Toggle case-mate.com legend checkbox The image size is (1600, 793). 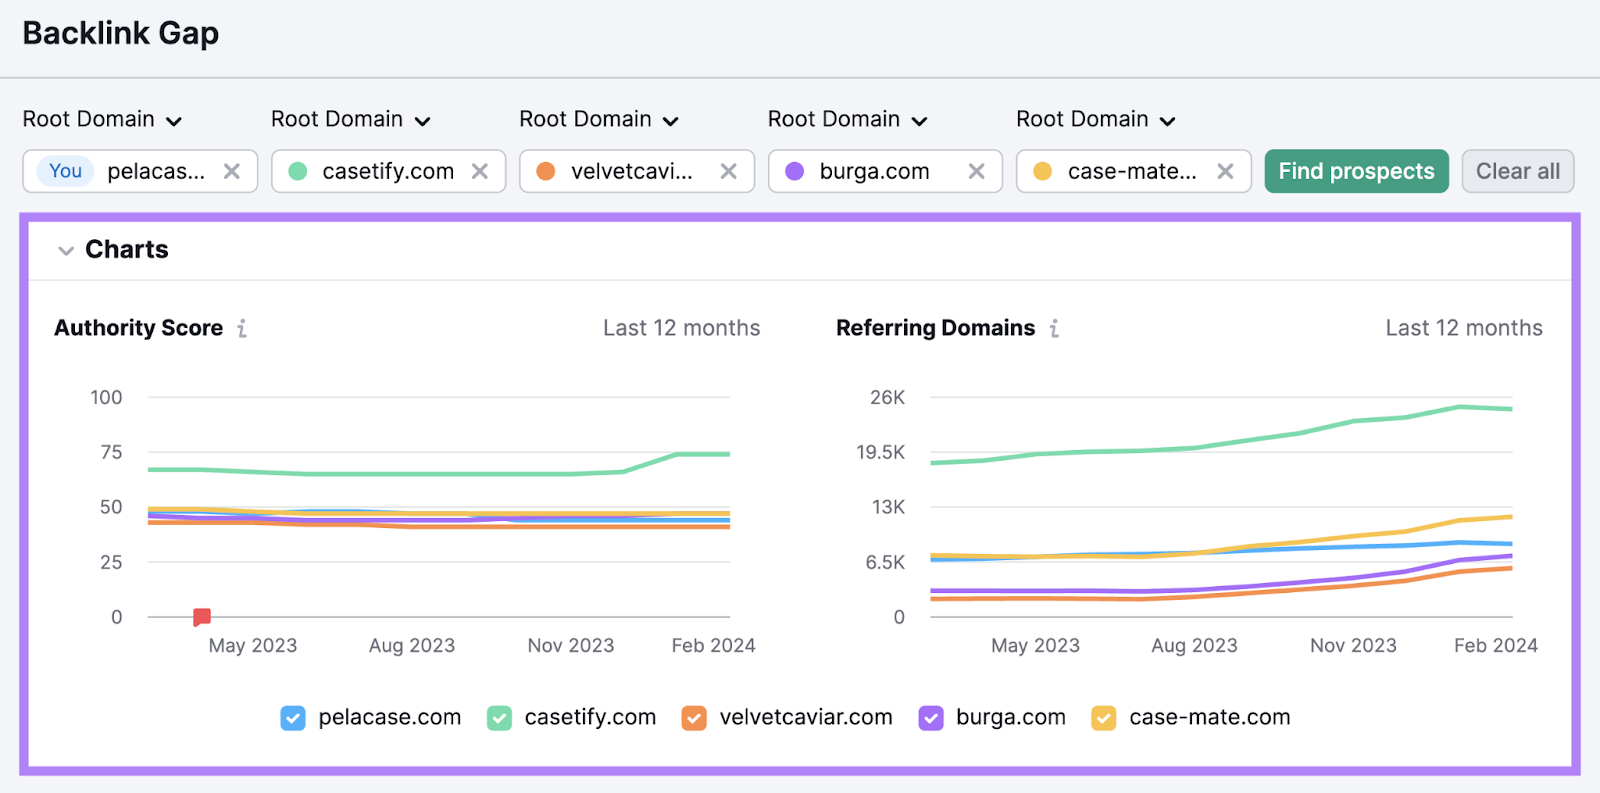tap(1104, 718)
